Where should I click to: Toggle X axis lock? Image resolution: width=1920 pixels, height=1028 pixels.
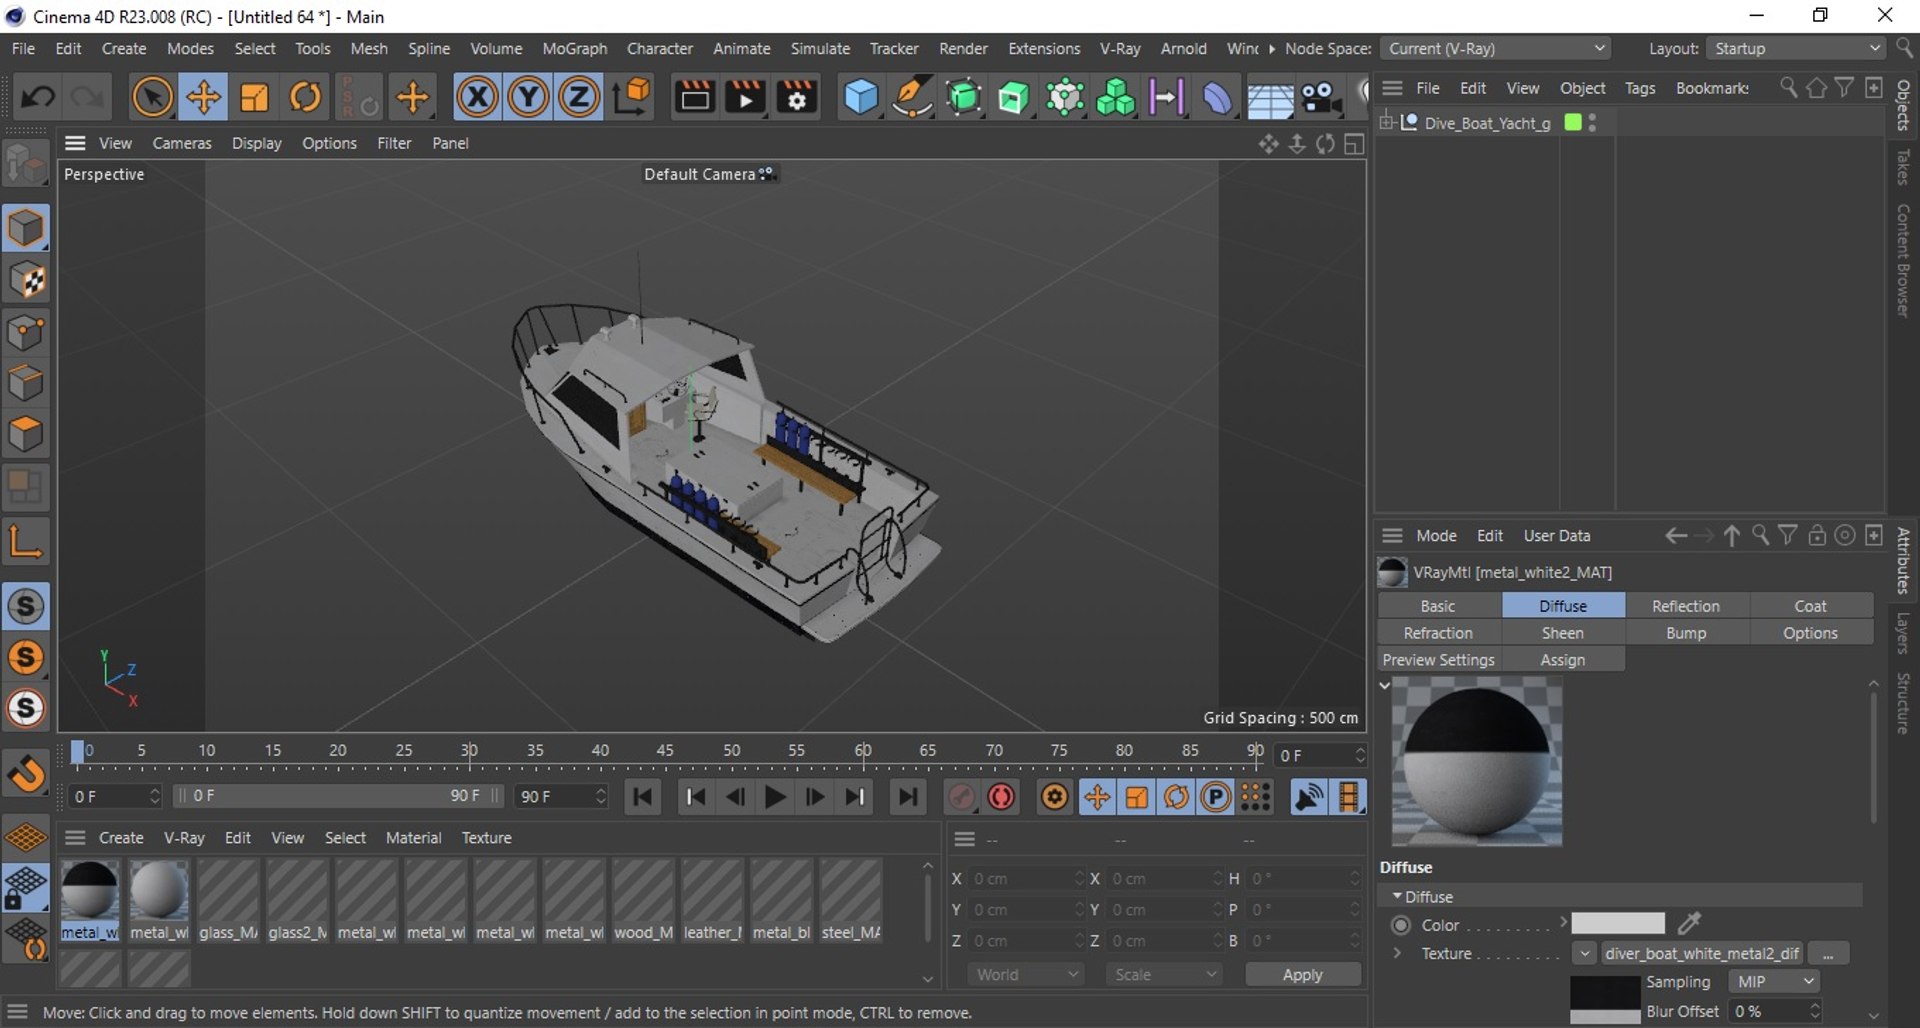click(x=477, y=97)
